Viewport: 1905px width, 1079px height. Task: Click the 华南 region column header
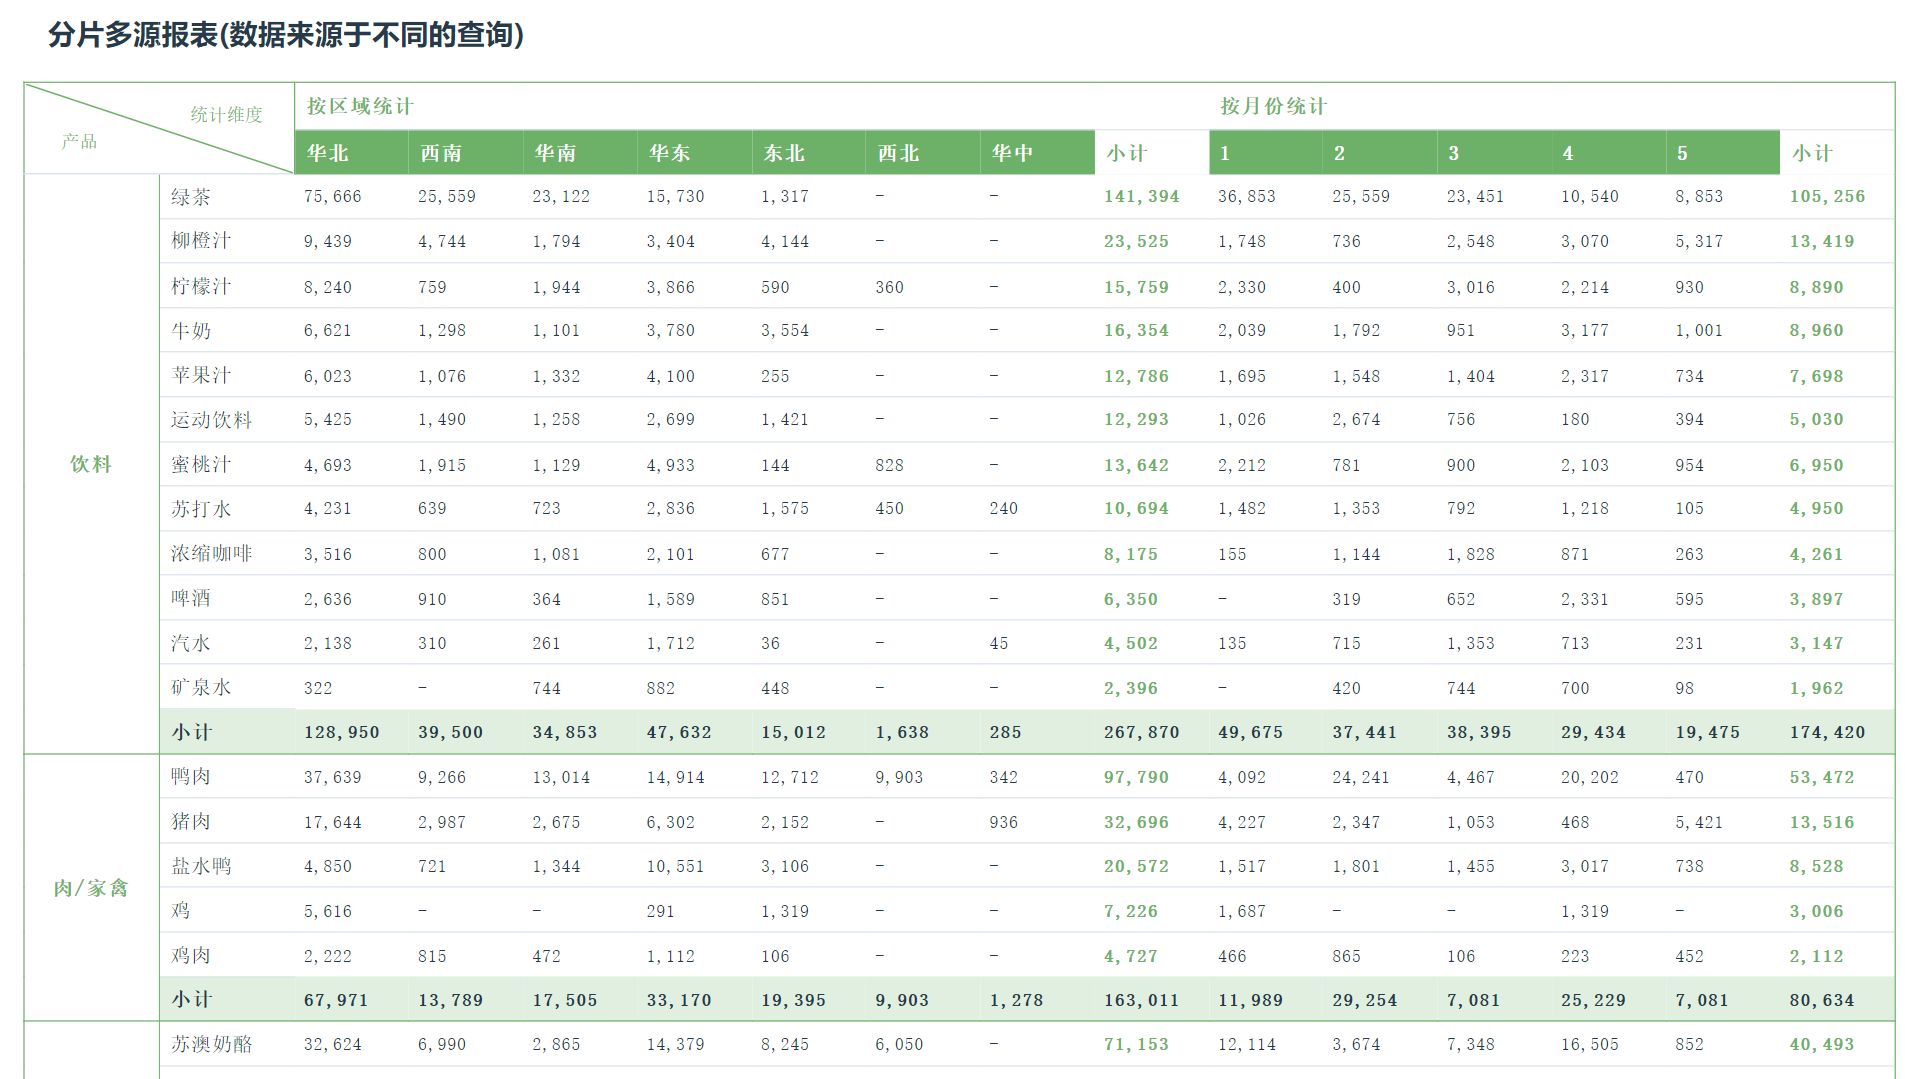579,153
